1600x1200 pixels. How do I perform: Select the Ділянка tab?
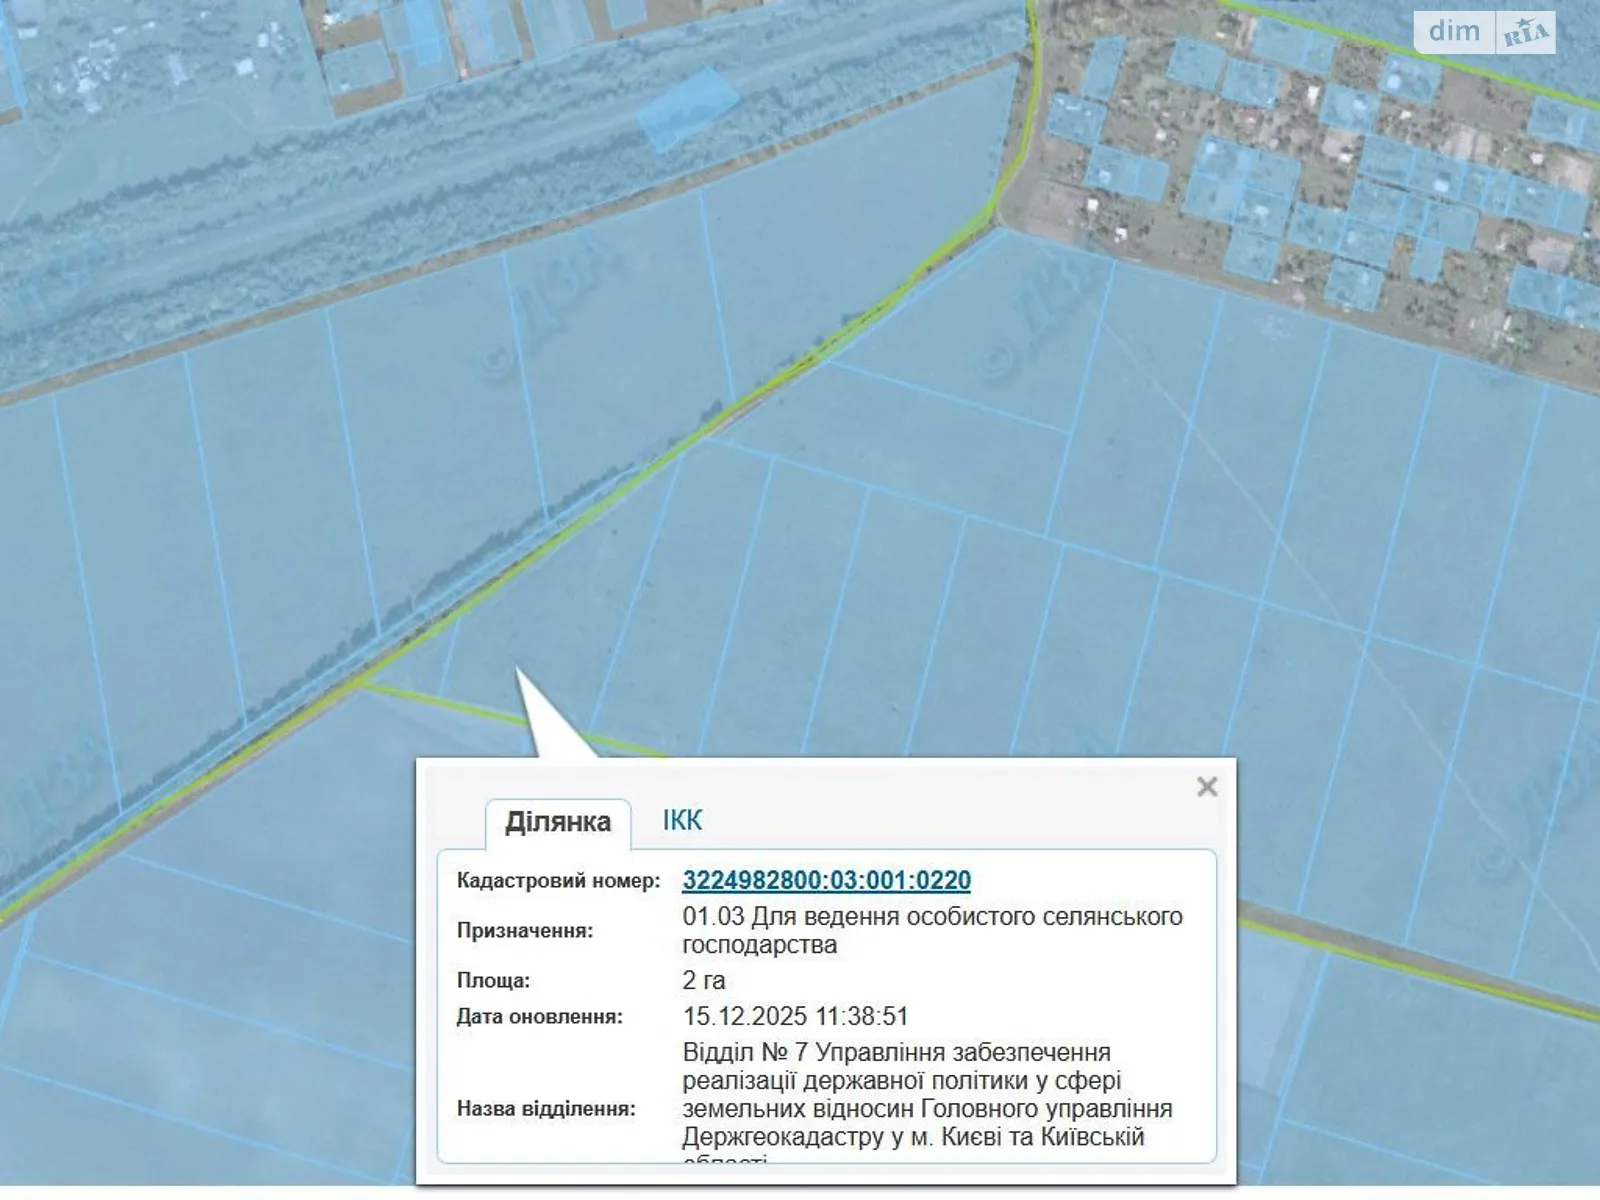point(558,822)
